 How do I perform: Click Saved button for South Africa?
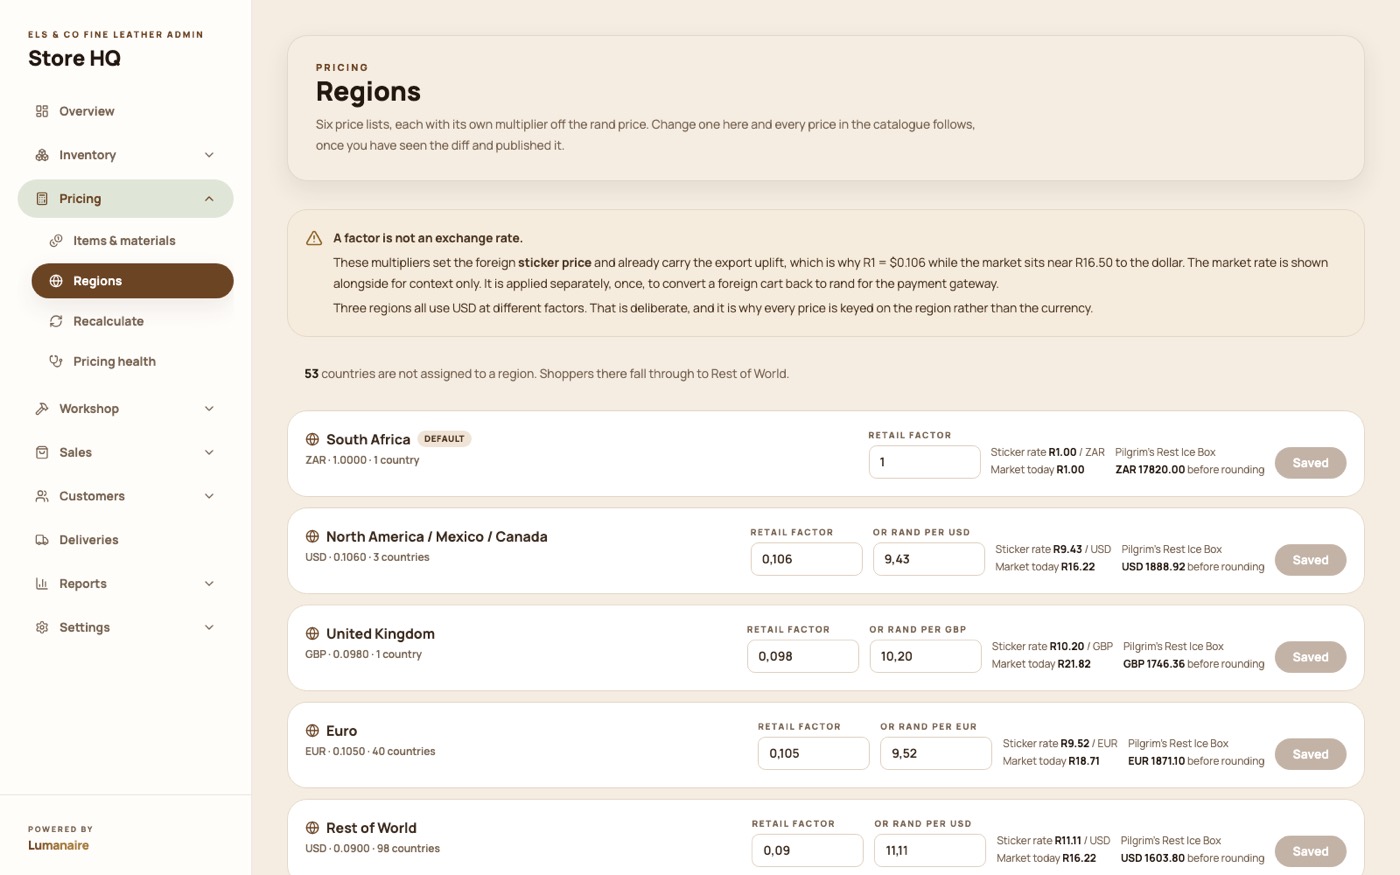[1310, 463]
